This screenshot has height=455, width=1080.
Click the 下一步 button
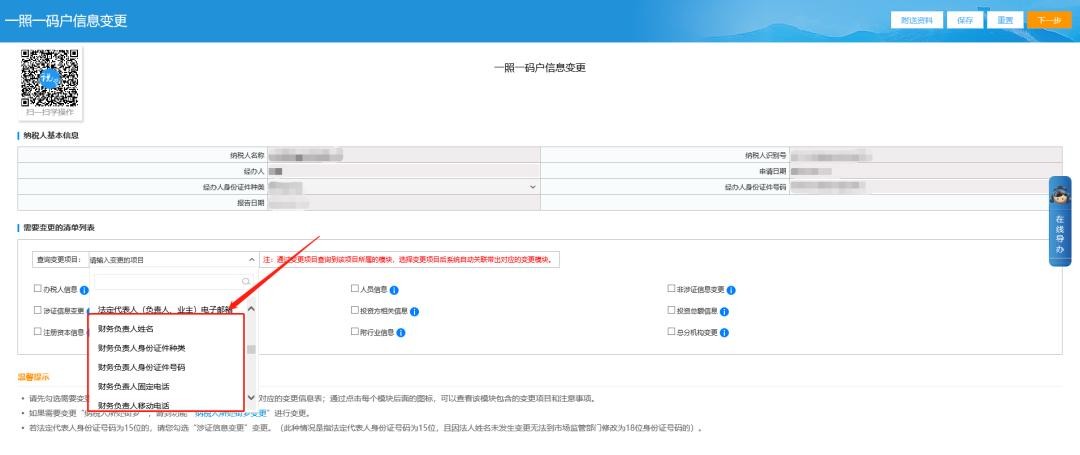[1047, 20]
